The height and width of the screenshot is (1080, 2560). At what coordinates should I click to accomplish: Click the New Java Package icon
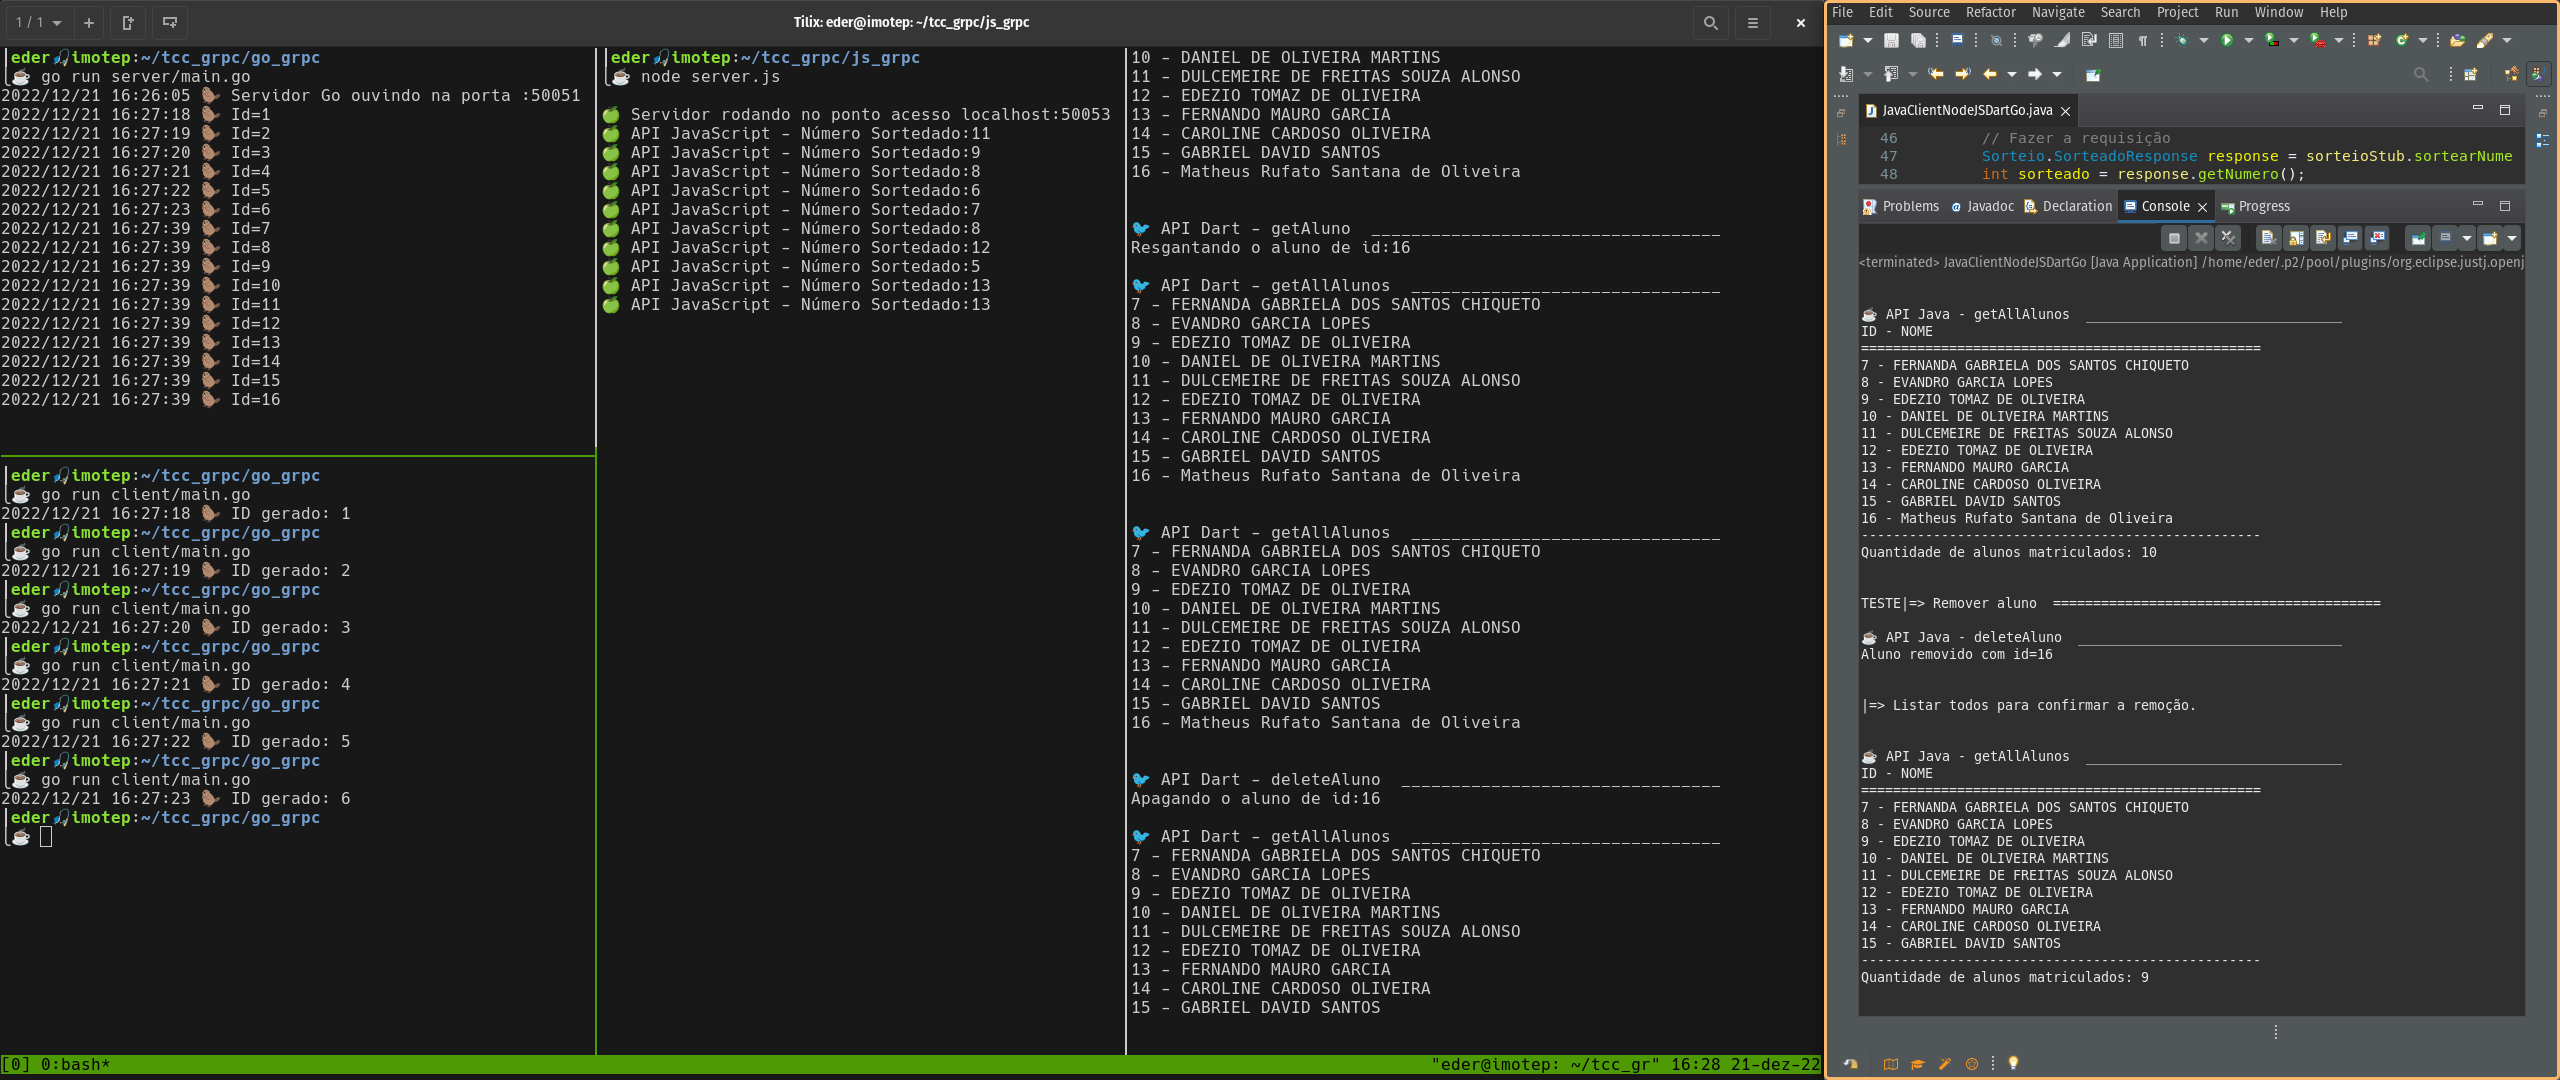(x=2374, y=40)
